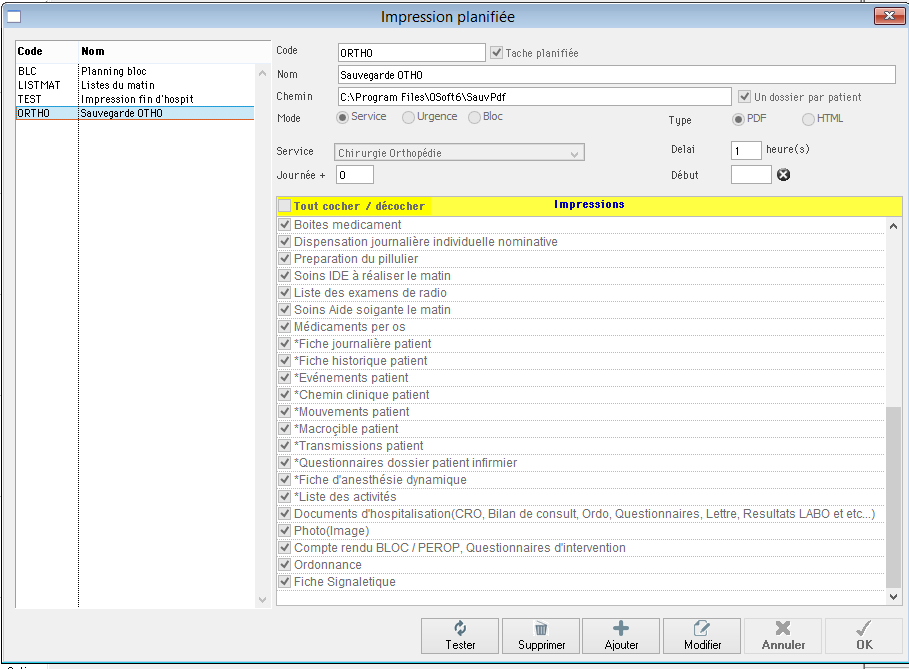Uncheck *Fiche d'anesthésie dynamique
Image resolution: width=909 pixels, height=669 pixels.
coord(285,479)
